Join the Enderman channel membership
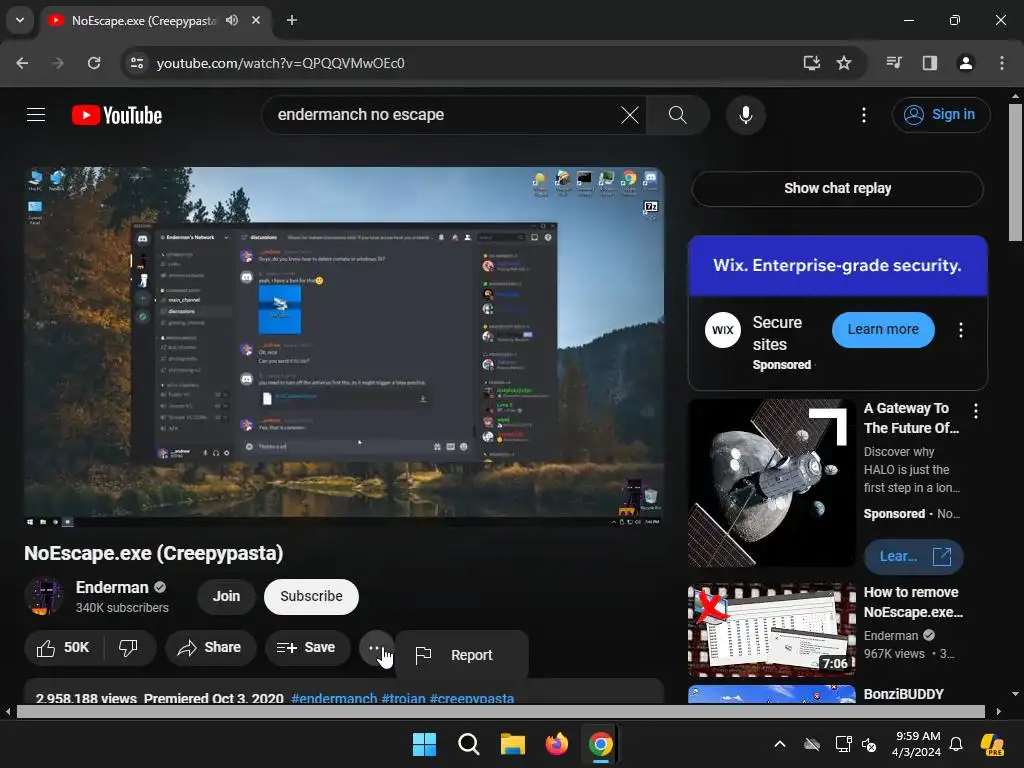Image resolution: width=1024 pixels, height=768 pixels. coord(226,596)
